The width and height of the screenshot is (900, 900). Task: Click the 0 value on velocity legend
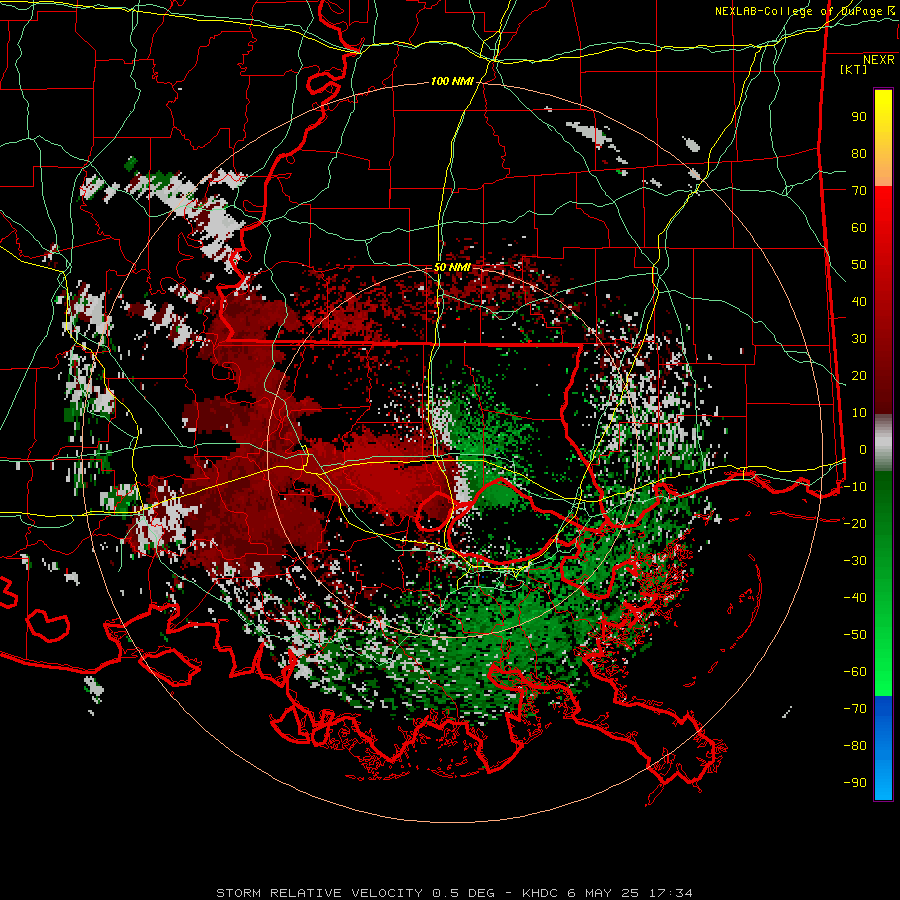[x=863, y=449]
